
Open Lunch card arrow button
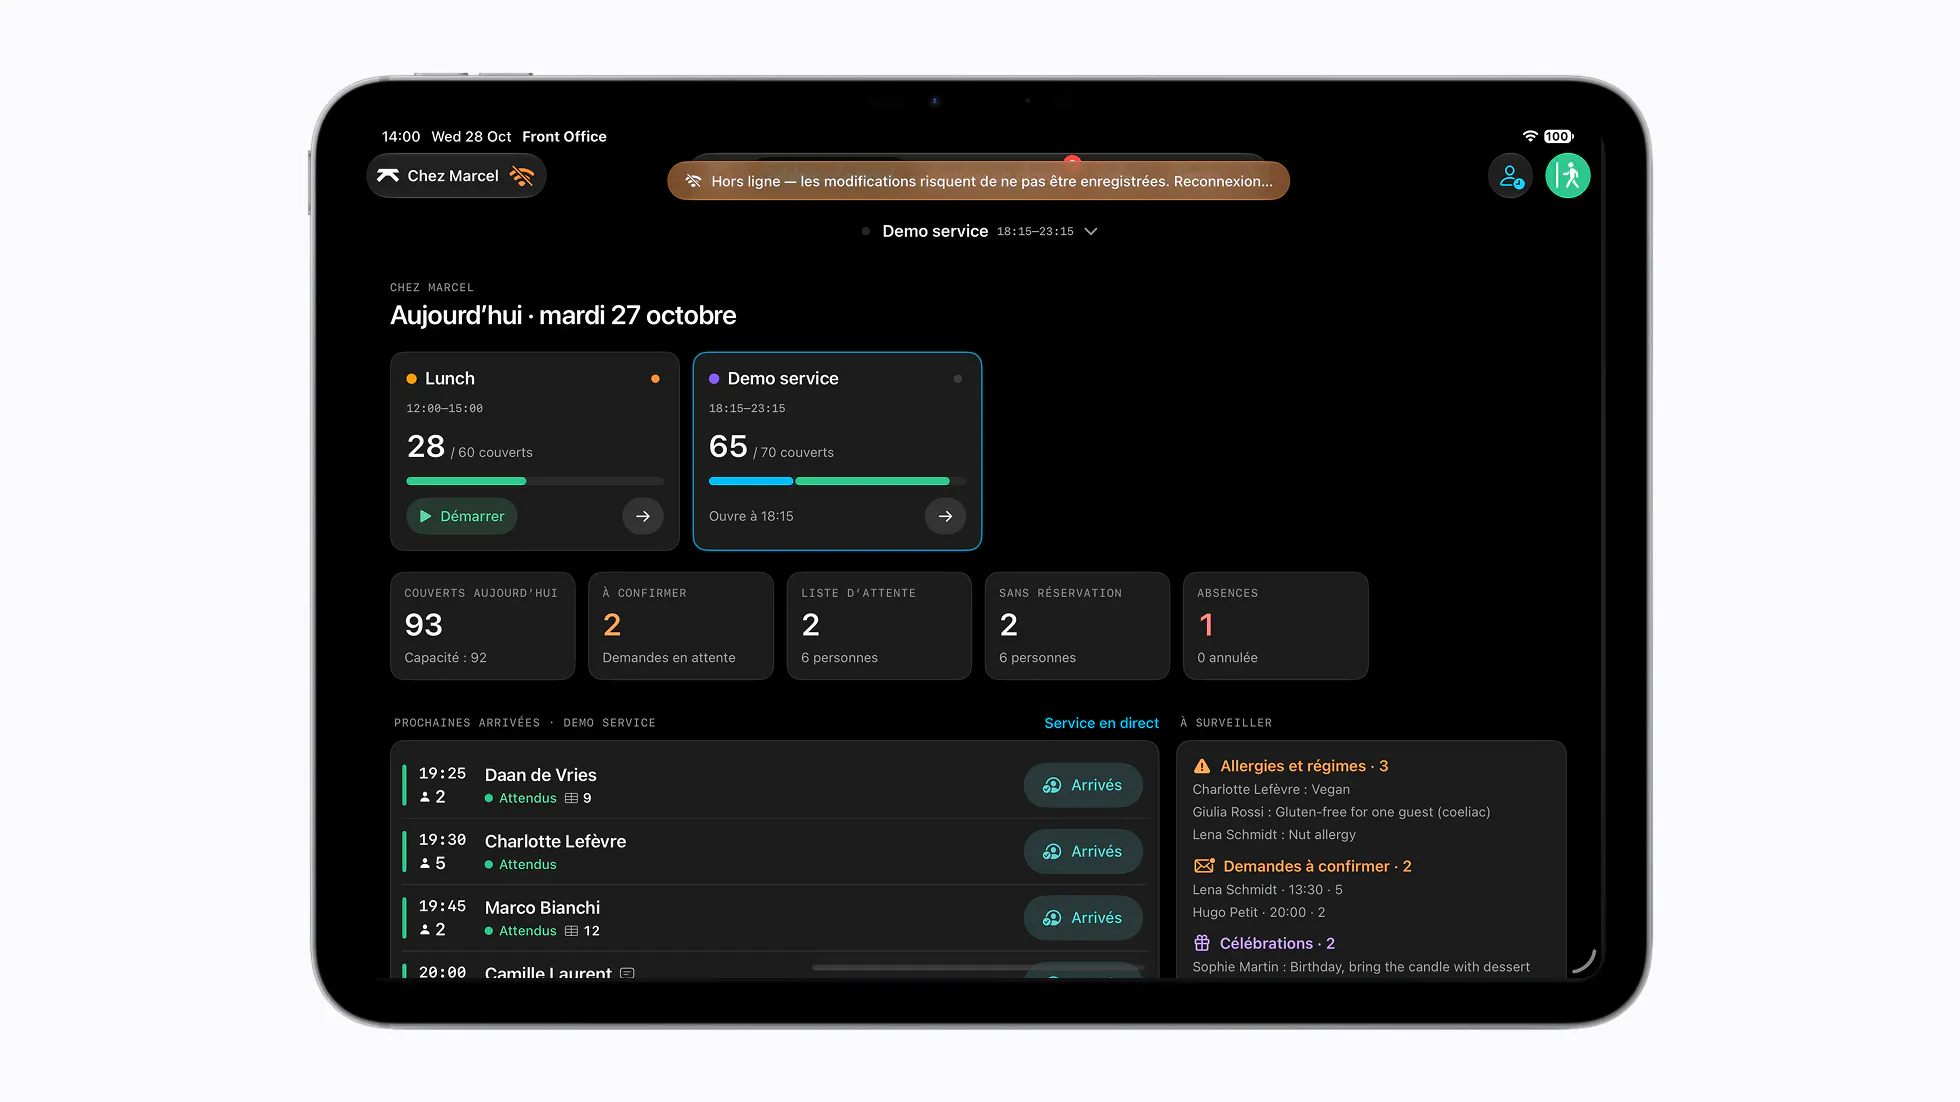click(x=643, y=516)
